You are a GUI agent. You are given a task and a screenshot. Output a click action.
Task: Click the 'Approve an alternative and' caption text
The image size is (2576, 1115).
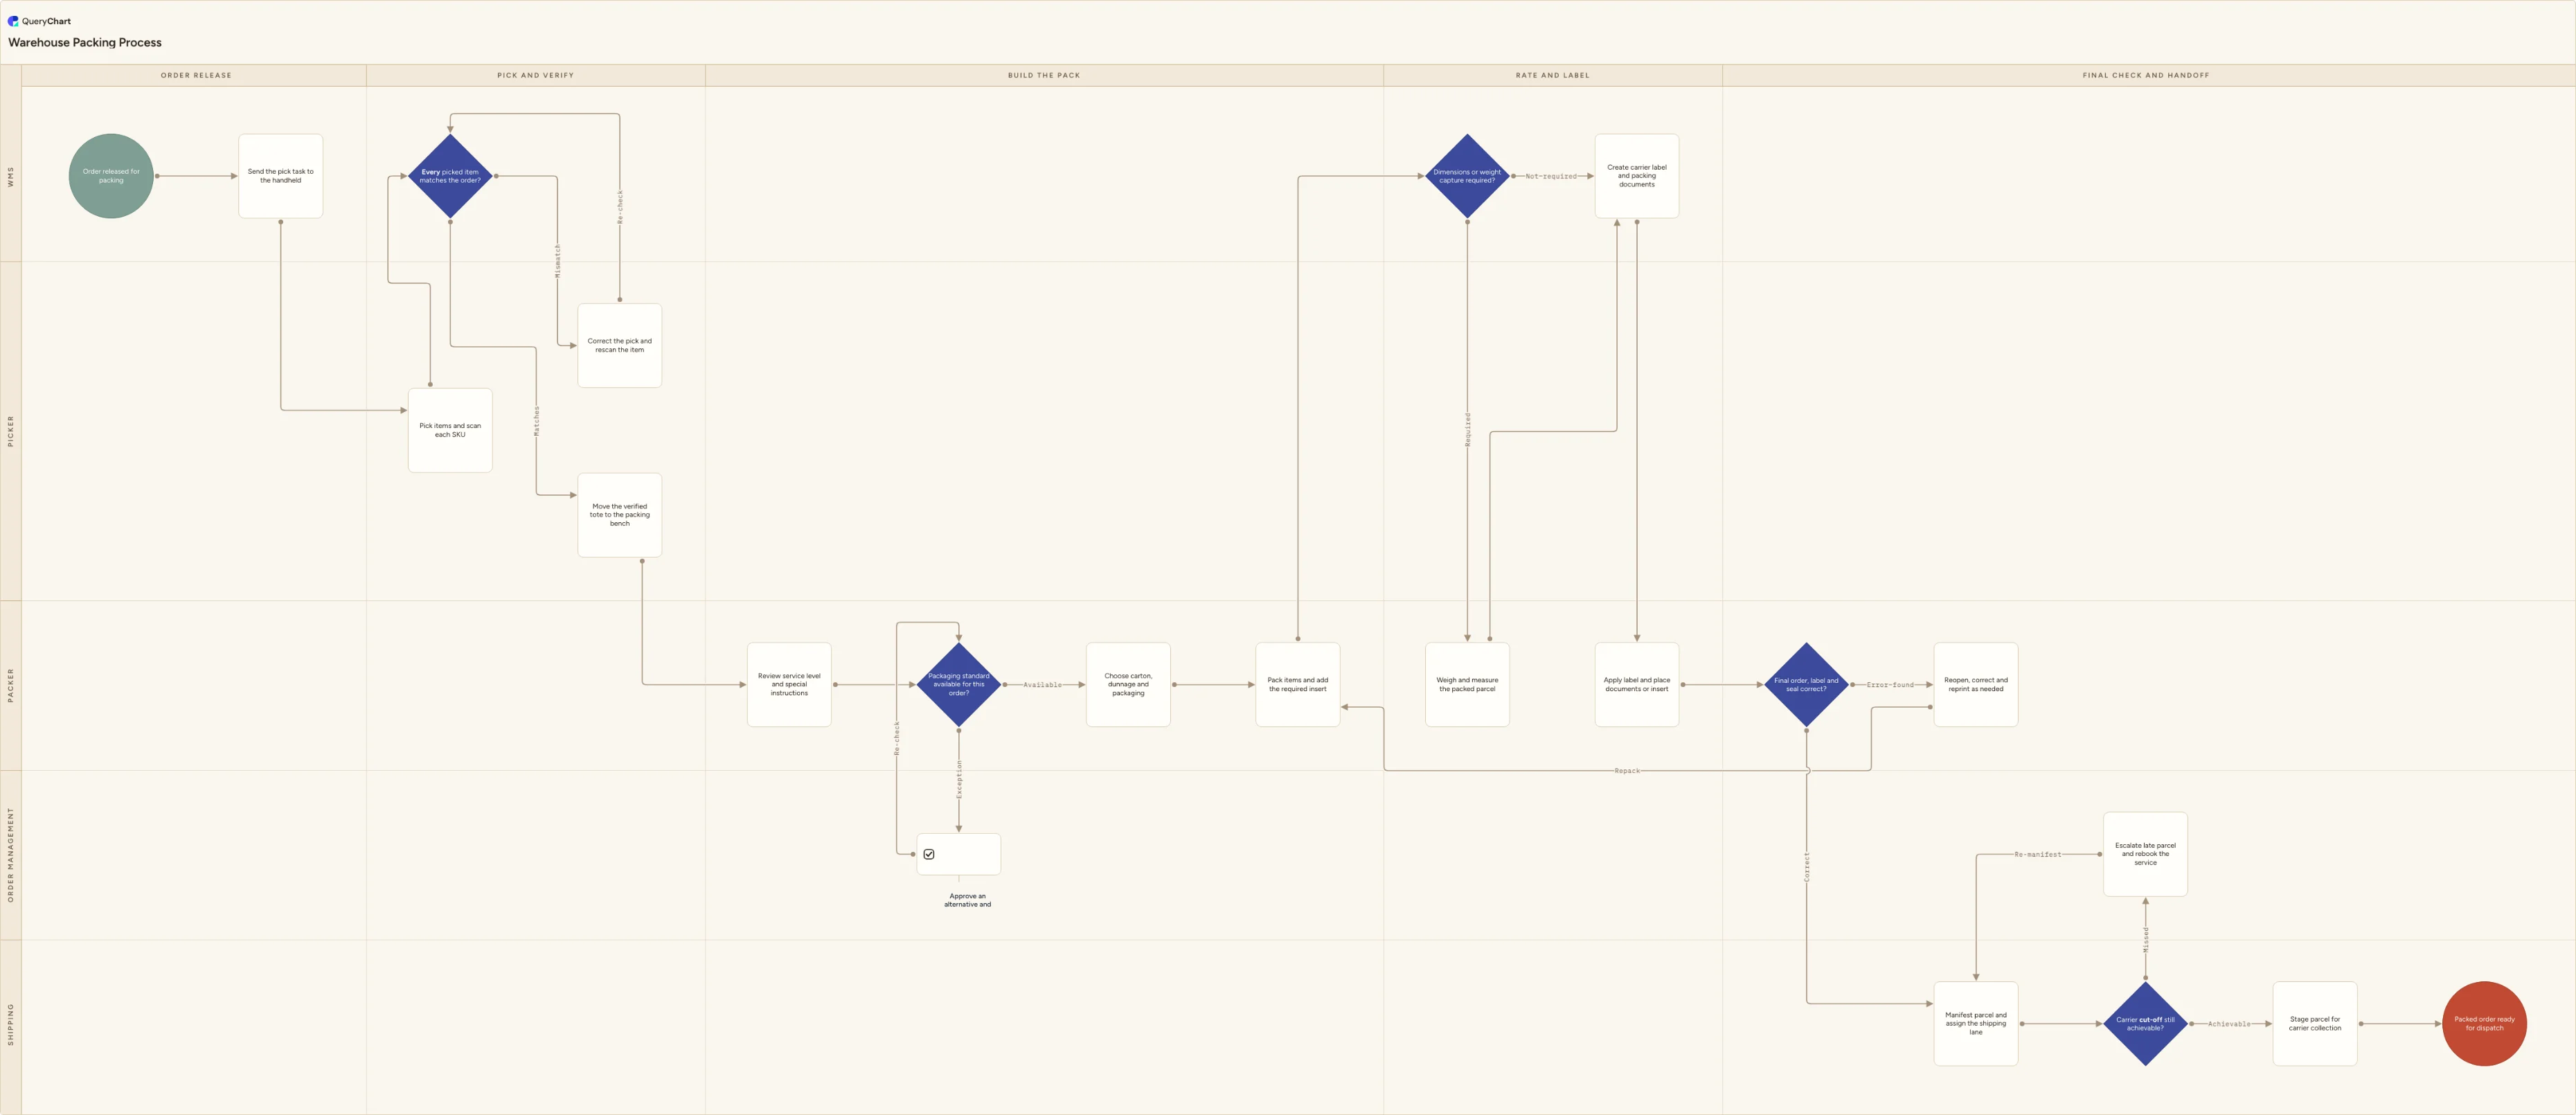click(x=967, y=900)
